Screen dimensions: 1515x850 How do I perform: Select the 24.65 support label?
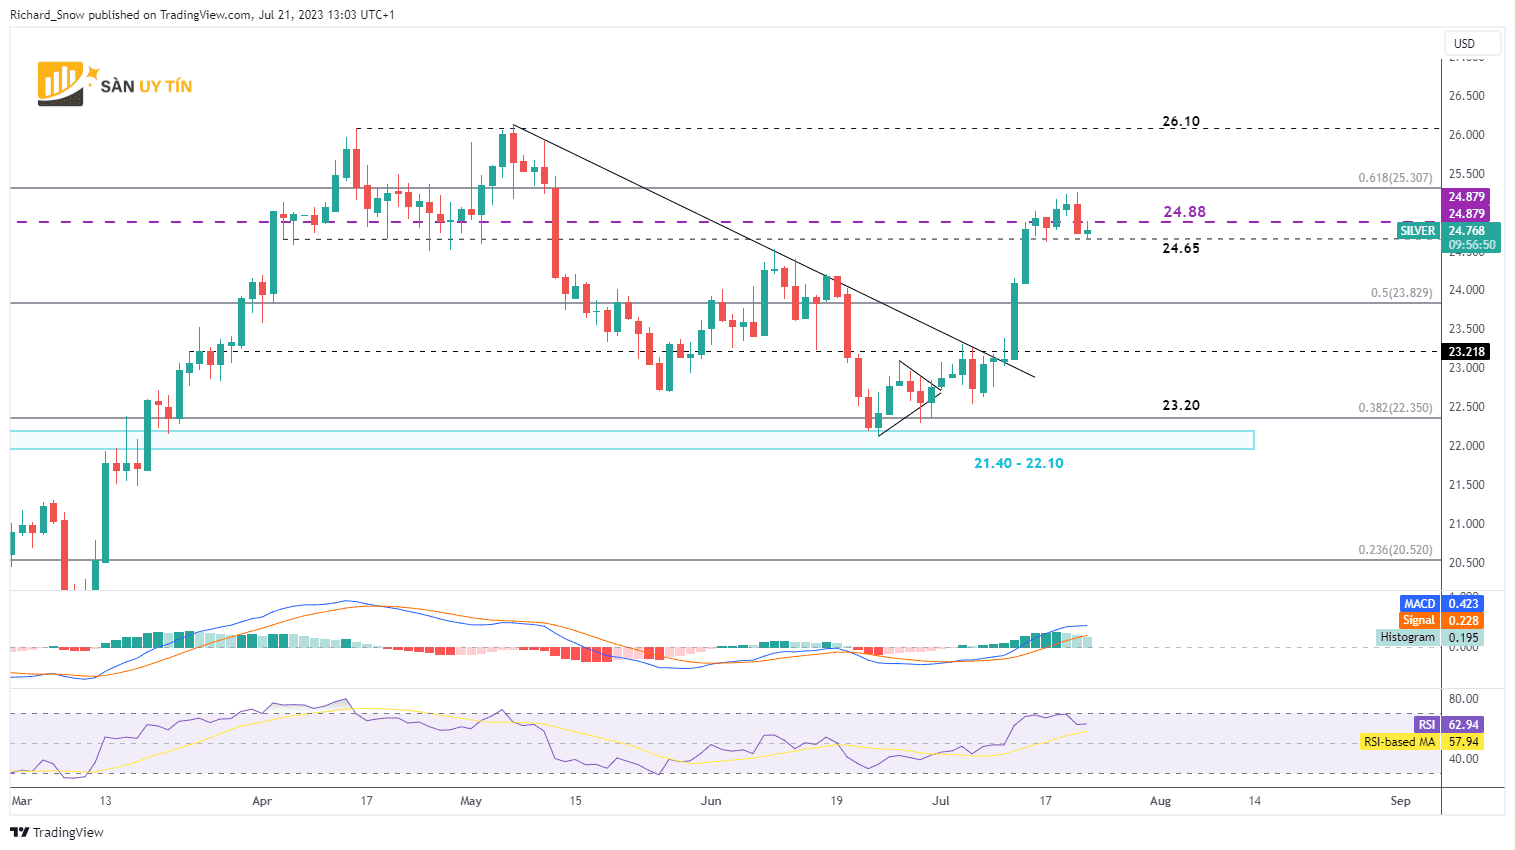(x=1180, y=248)
